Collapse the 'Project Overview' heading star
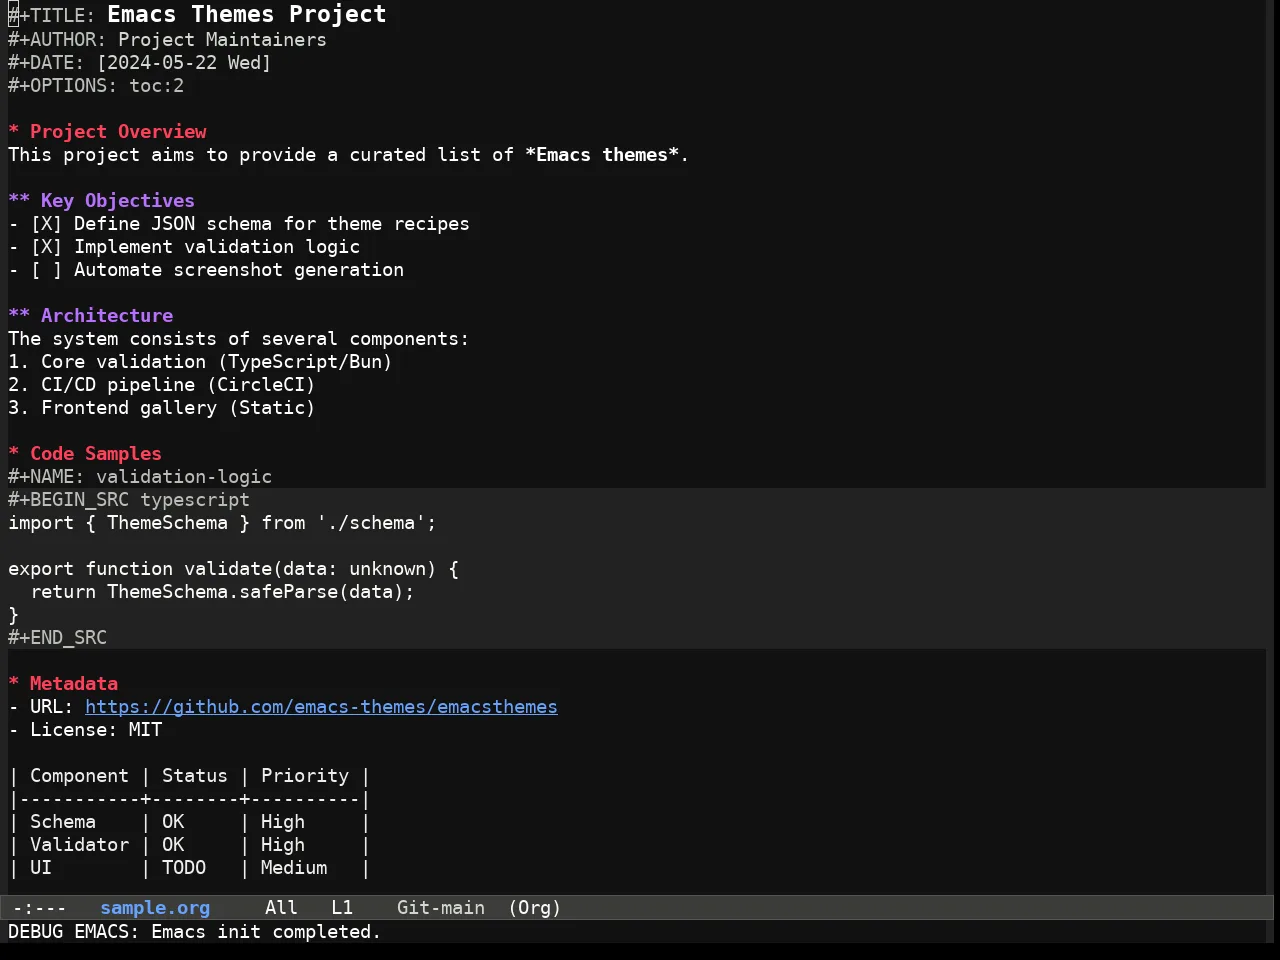1280x960 pixels. click(x=14, y=132)
